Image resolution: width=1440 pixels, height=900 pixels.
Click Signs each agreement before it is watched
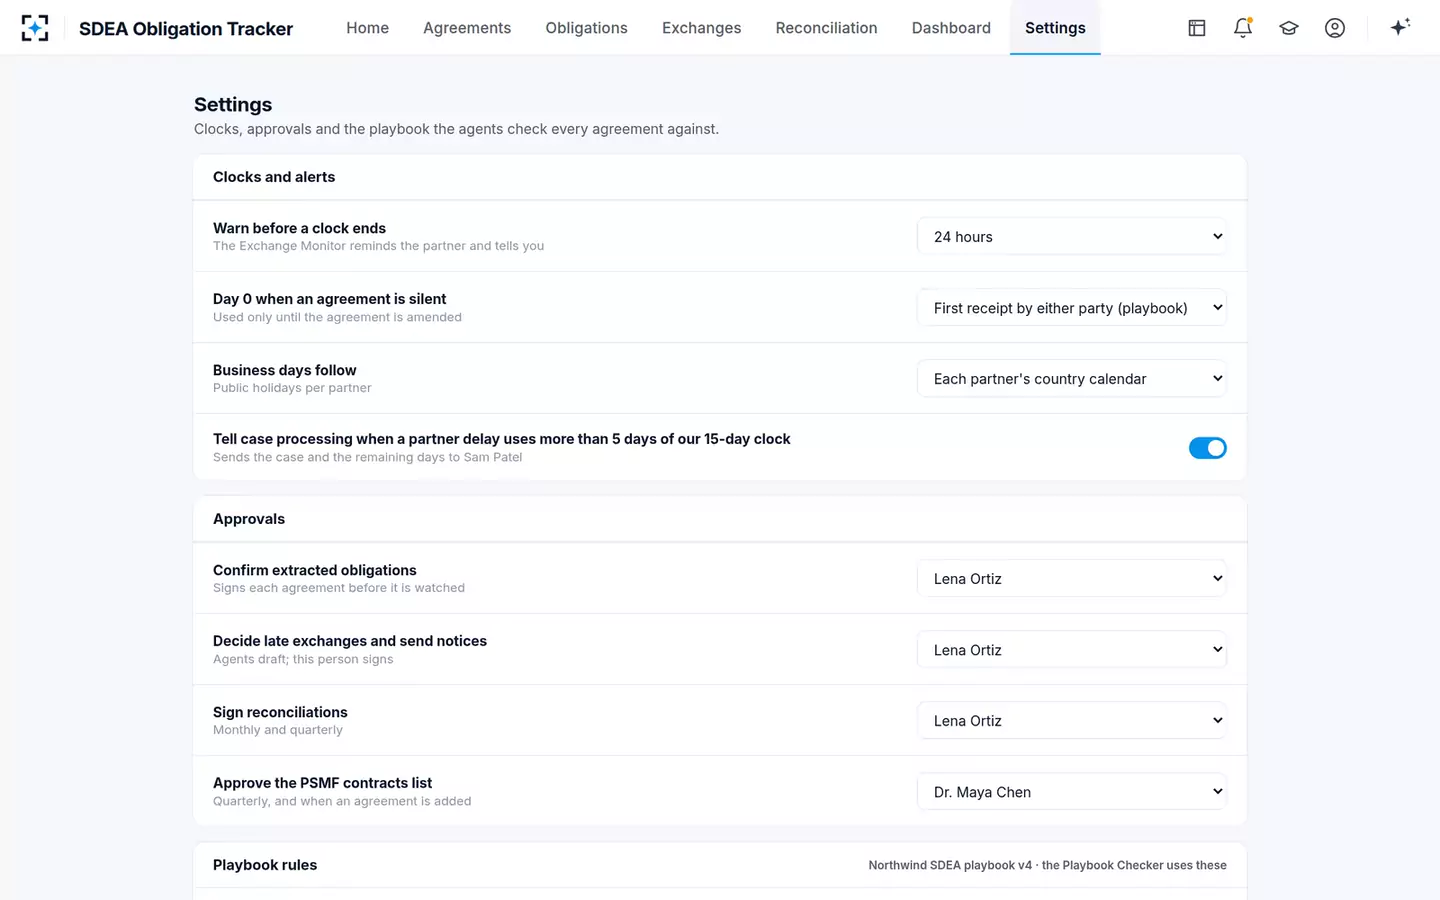pyautogui.click(x=339, y=588)
